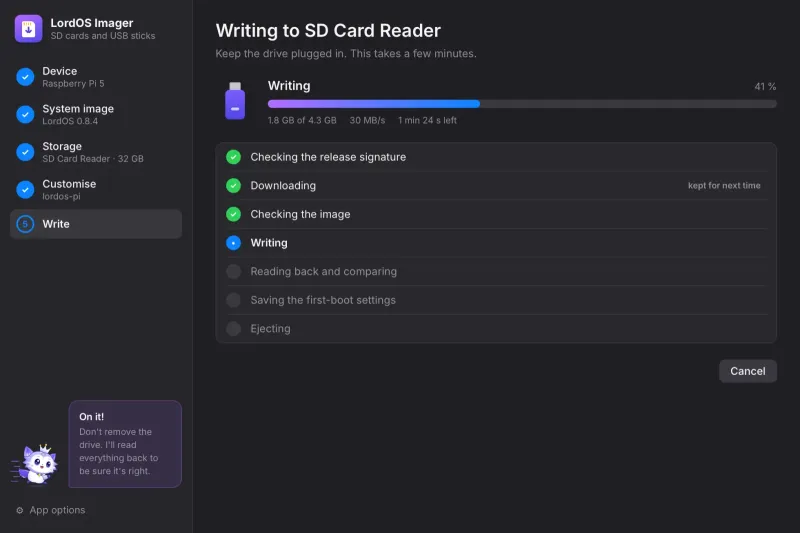Click 'Reading back and comparing' row text

pos(323,271)
